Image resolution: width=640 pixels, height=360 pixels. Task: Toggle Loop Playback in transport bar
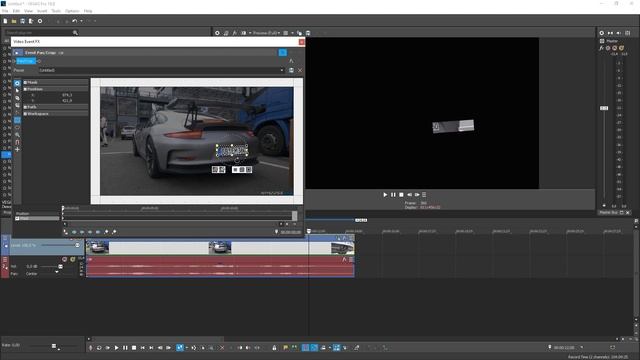point(99,348)
